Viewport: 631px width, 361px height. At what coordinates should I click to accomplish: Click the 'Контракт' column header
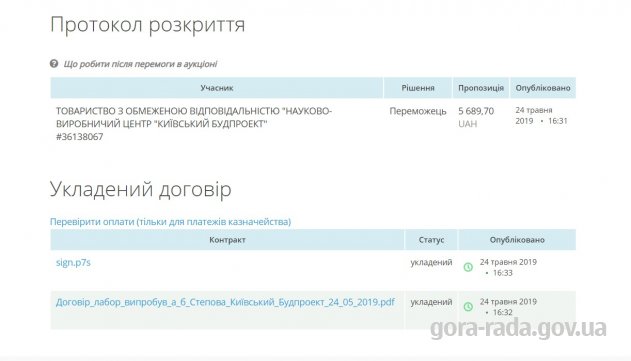(227, 240)
